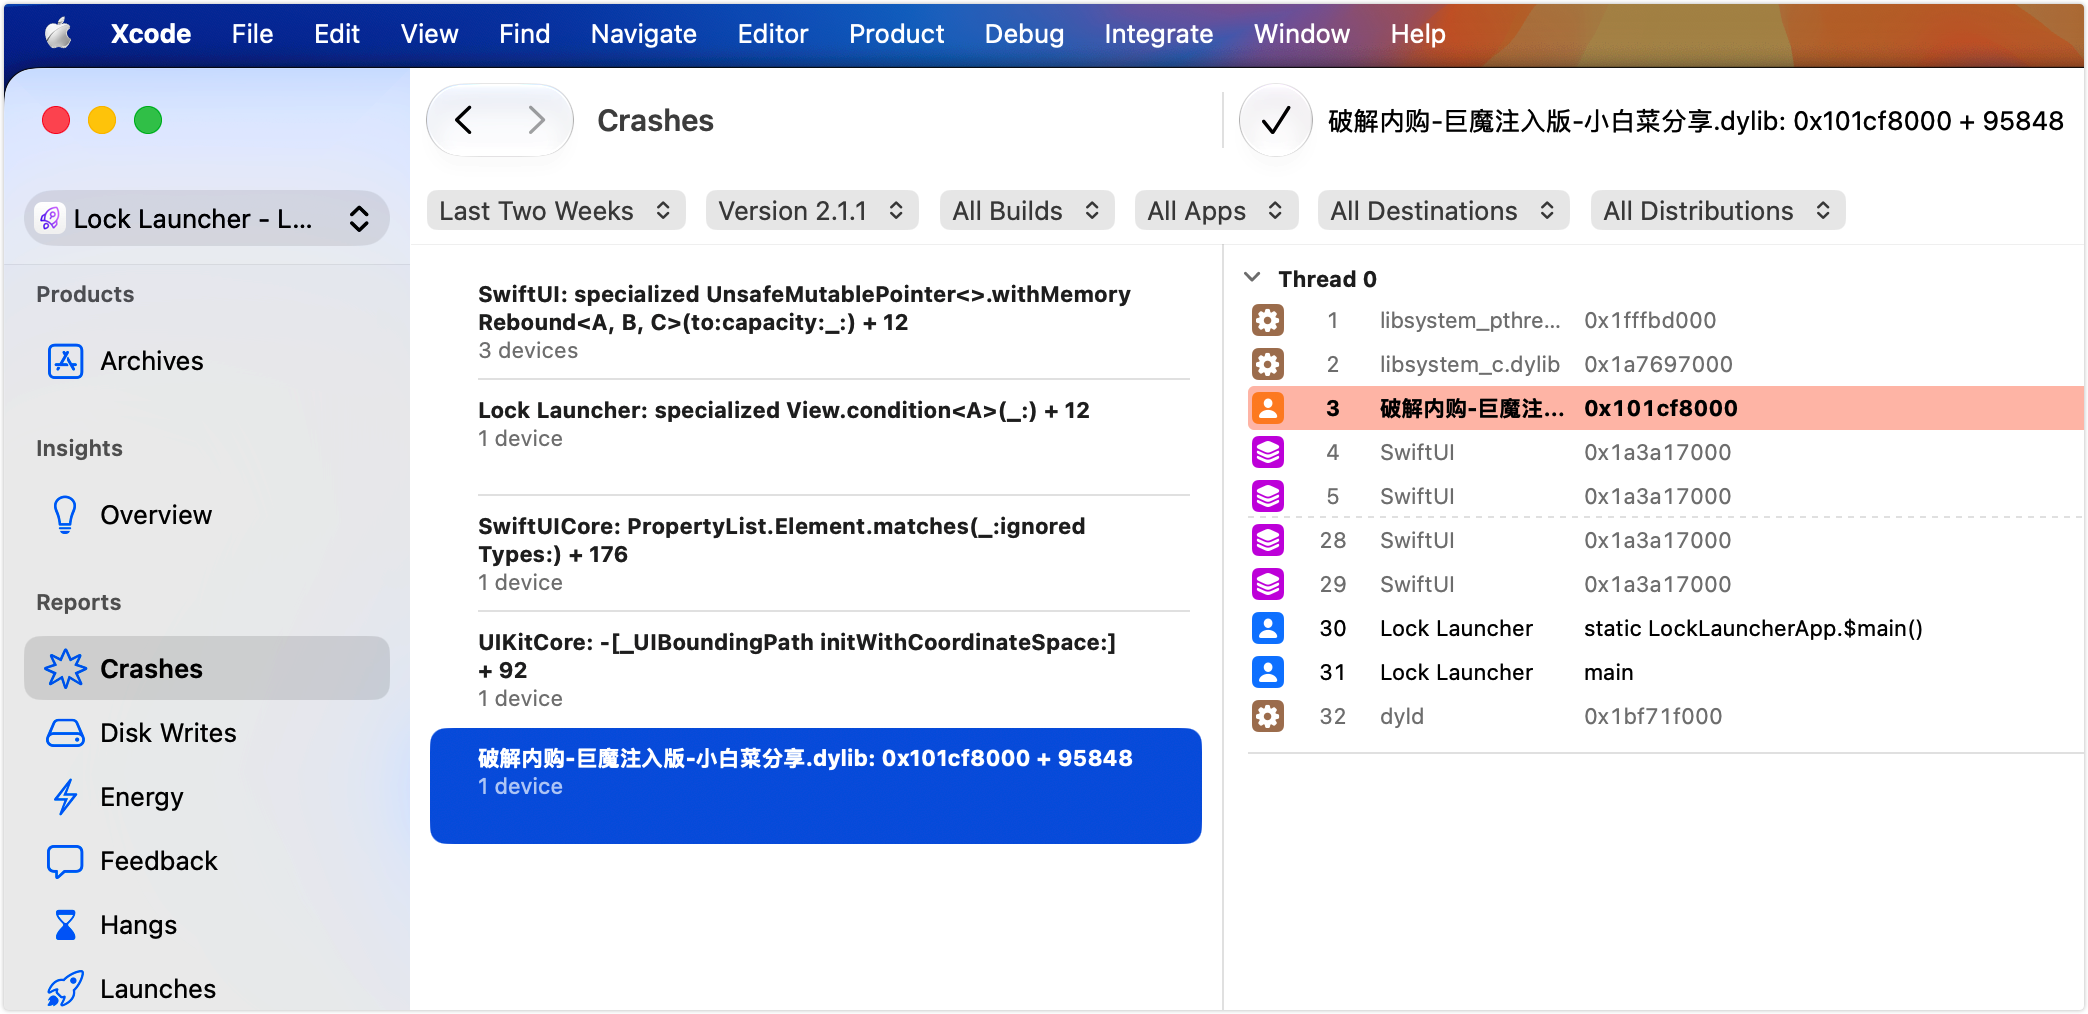Open the All Destinations filter dropdown
Screen dimensions: 2088x1014
pos(1443,211)
